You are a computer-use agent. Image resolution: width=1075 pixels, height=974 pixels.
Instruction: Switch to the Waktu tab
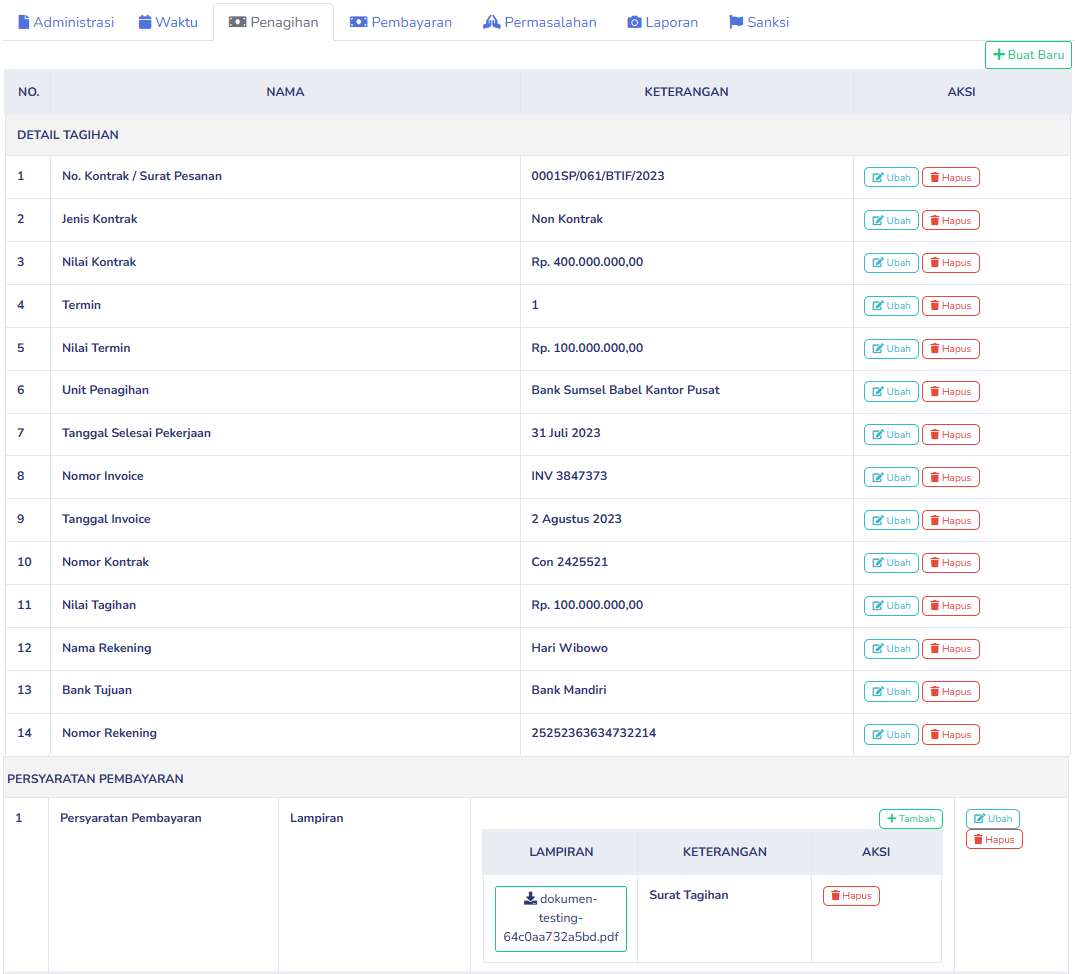pyautogui.click(x=168, y=22)
